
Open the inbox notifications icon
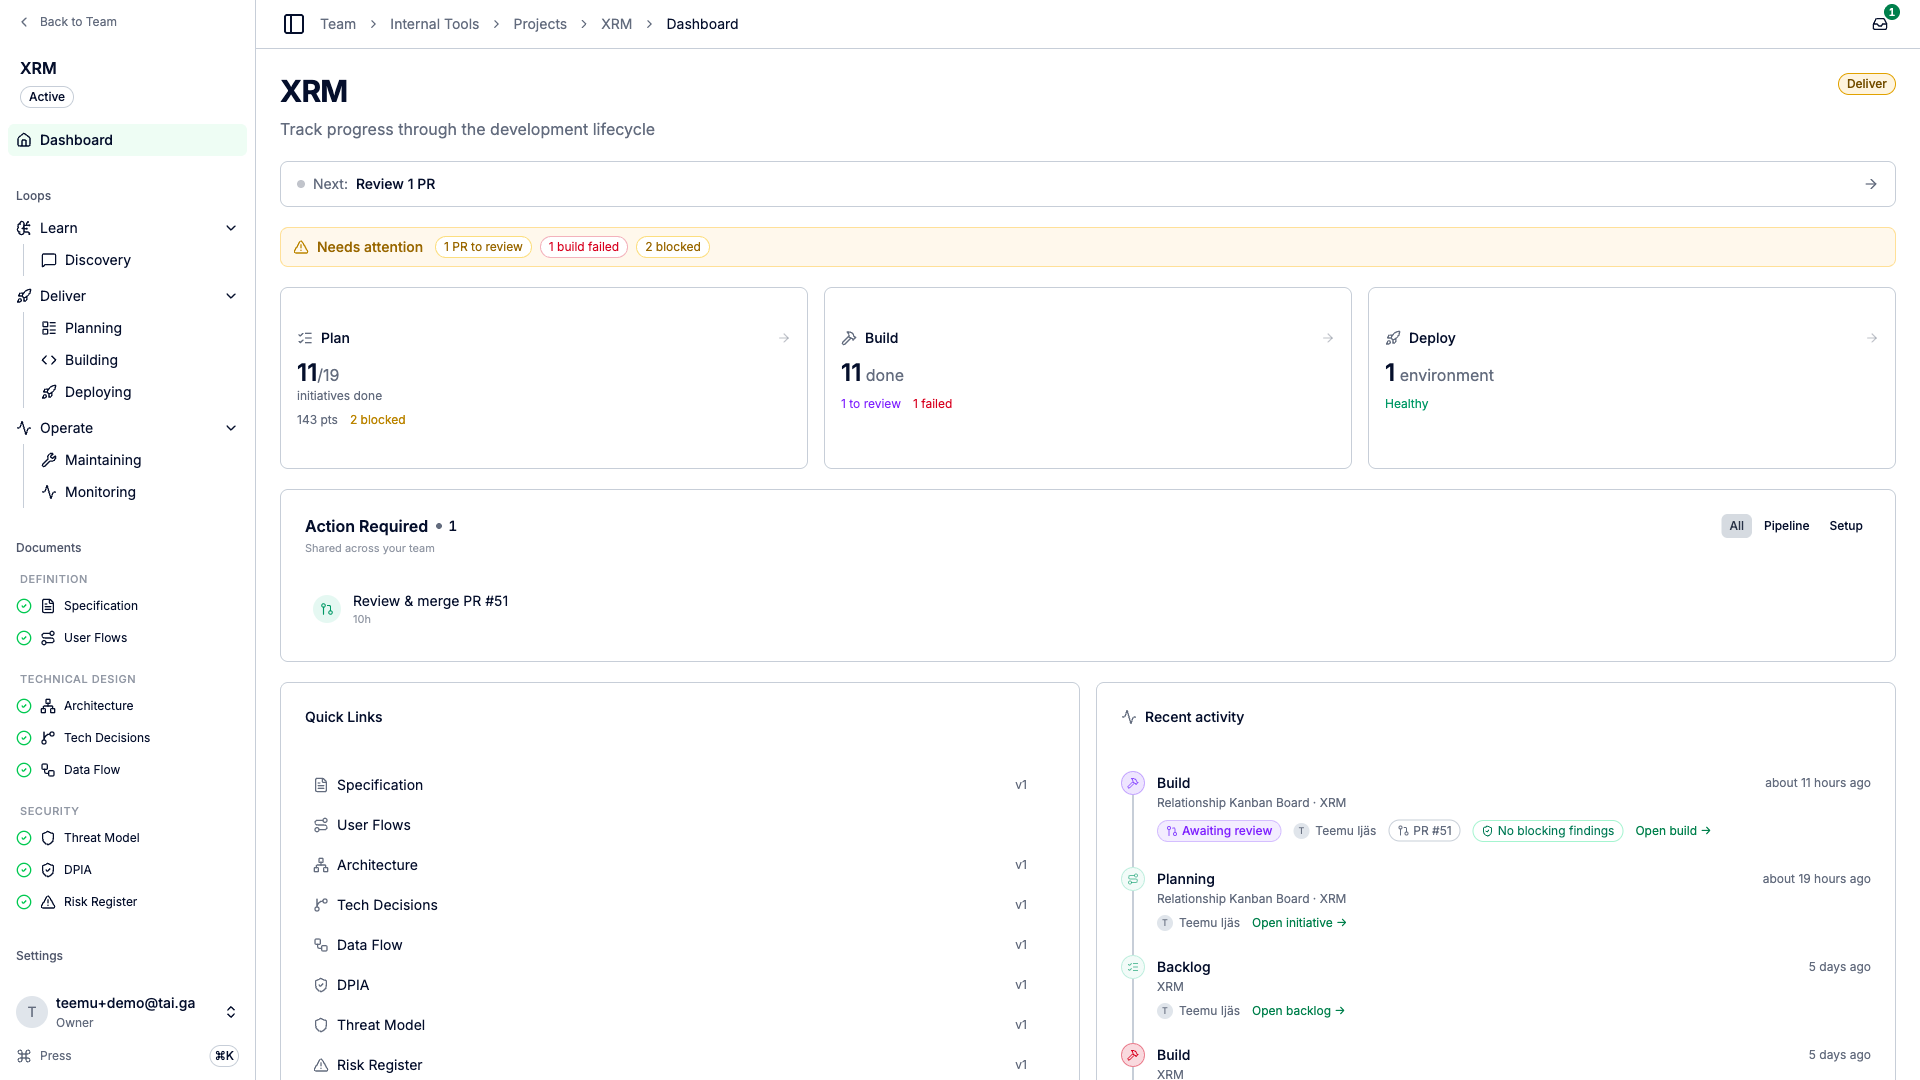[1880, 24]
